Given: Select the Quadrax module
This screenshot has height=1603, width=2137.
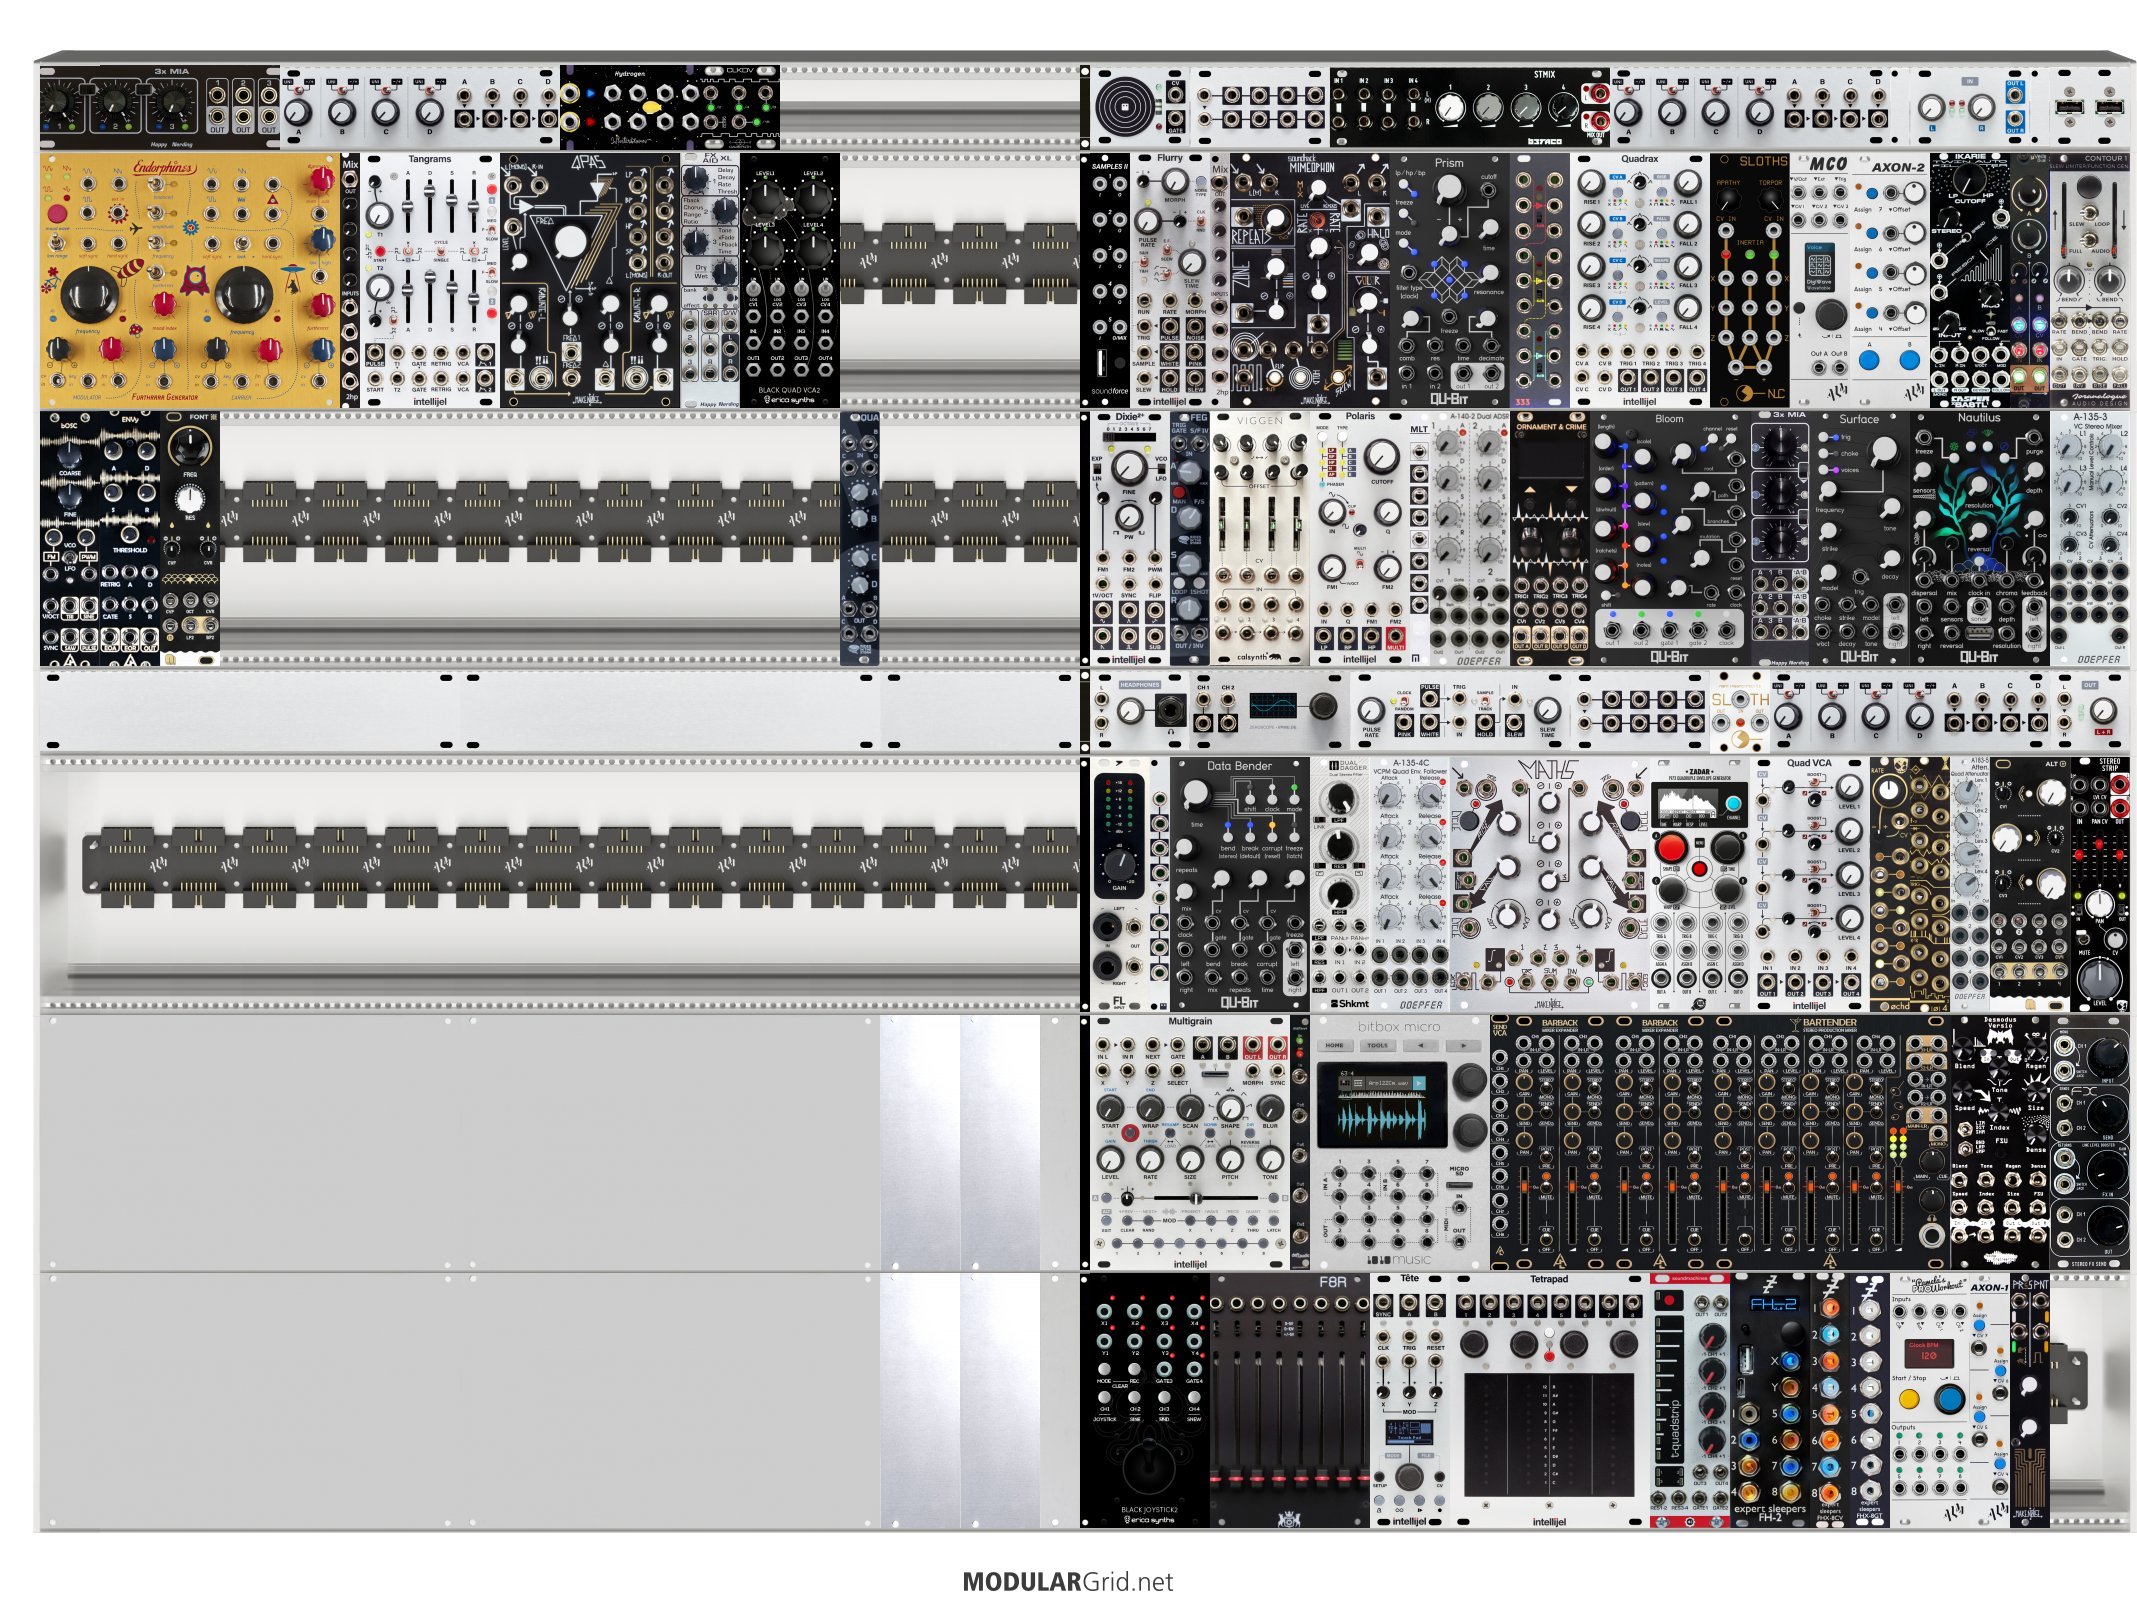Looking at the screenshot, I should (1640, 279).
